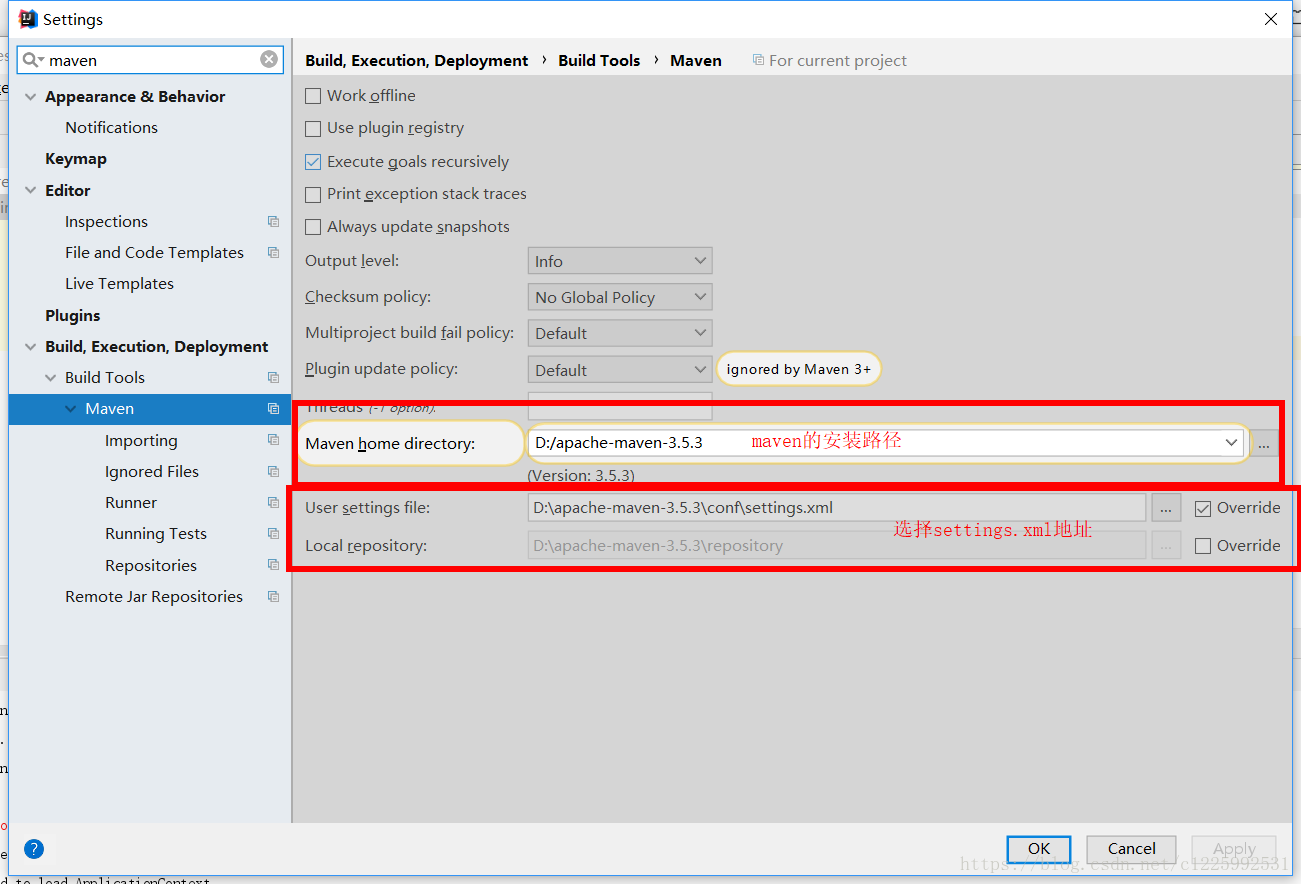Collapse the Build Tools tree node
Image resolution: width=1301 pixels, height=884 pixels.
tap(51, 377)
